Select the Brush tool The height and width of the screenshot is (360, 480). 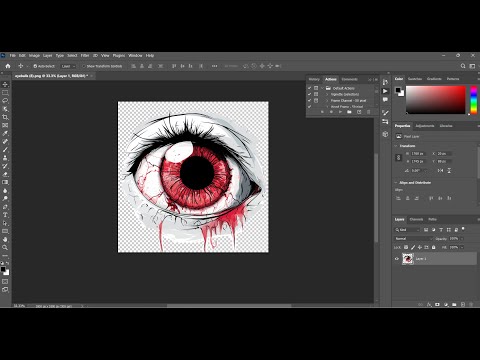5,150
